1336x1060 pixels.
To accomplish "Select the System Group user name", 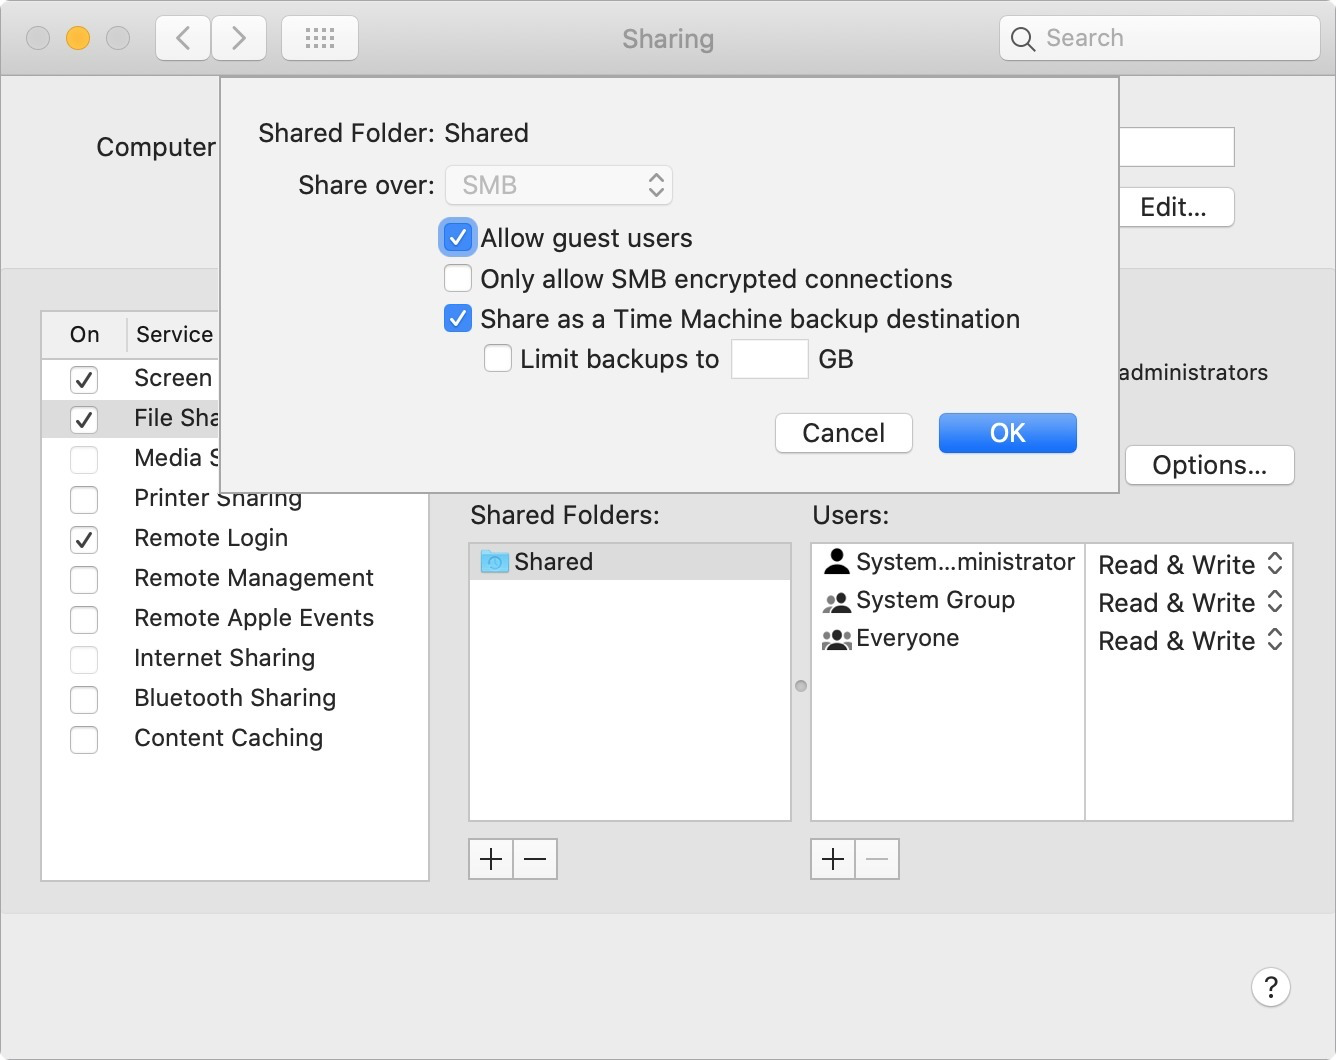I will [x=935, y=600].
